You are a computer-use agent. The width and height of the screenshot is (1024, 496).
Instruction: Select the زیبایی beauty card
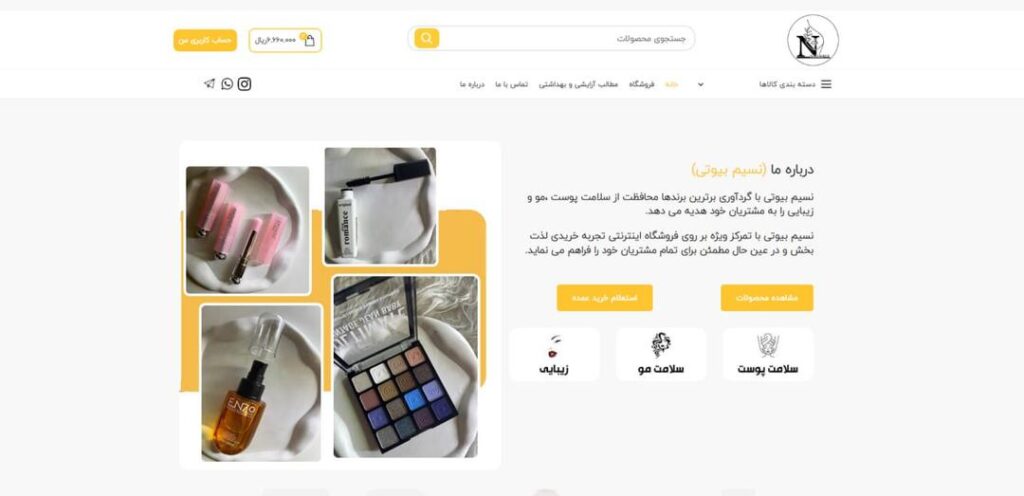tap(554, 354)
